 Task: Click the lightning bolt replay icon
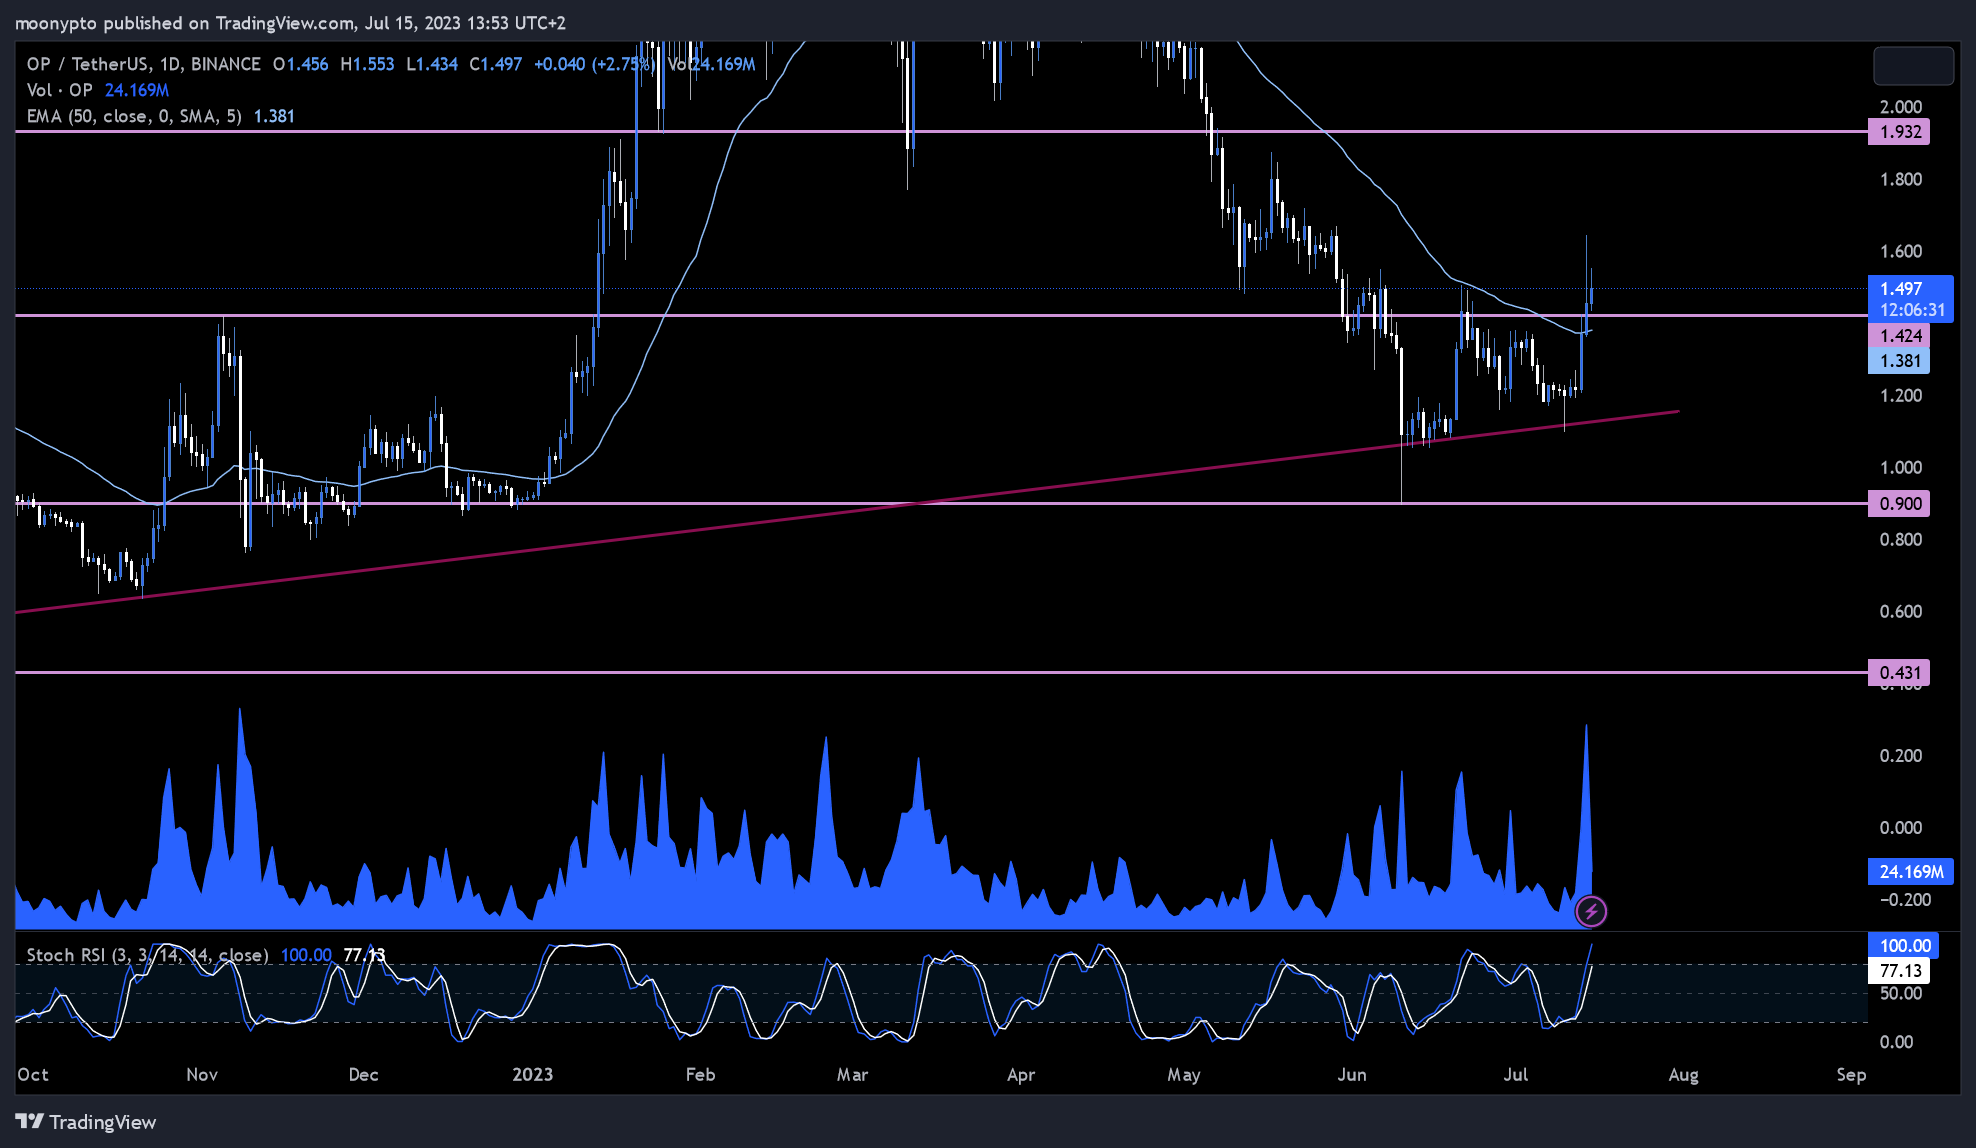[1590, 911]
